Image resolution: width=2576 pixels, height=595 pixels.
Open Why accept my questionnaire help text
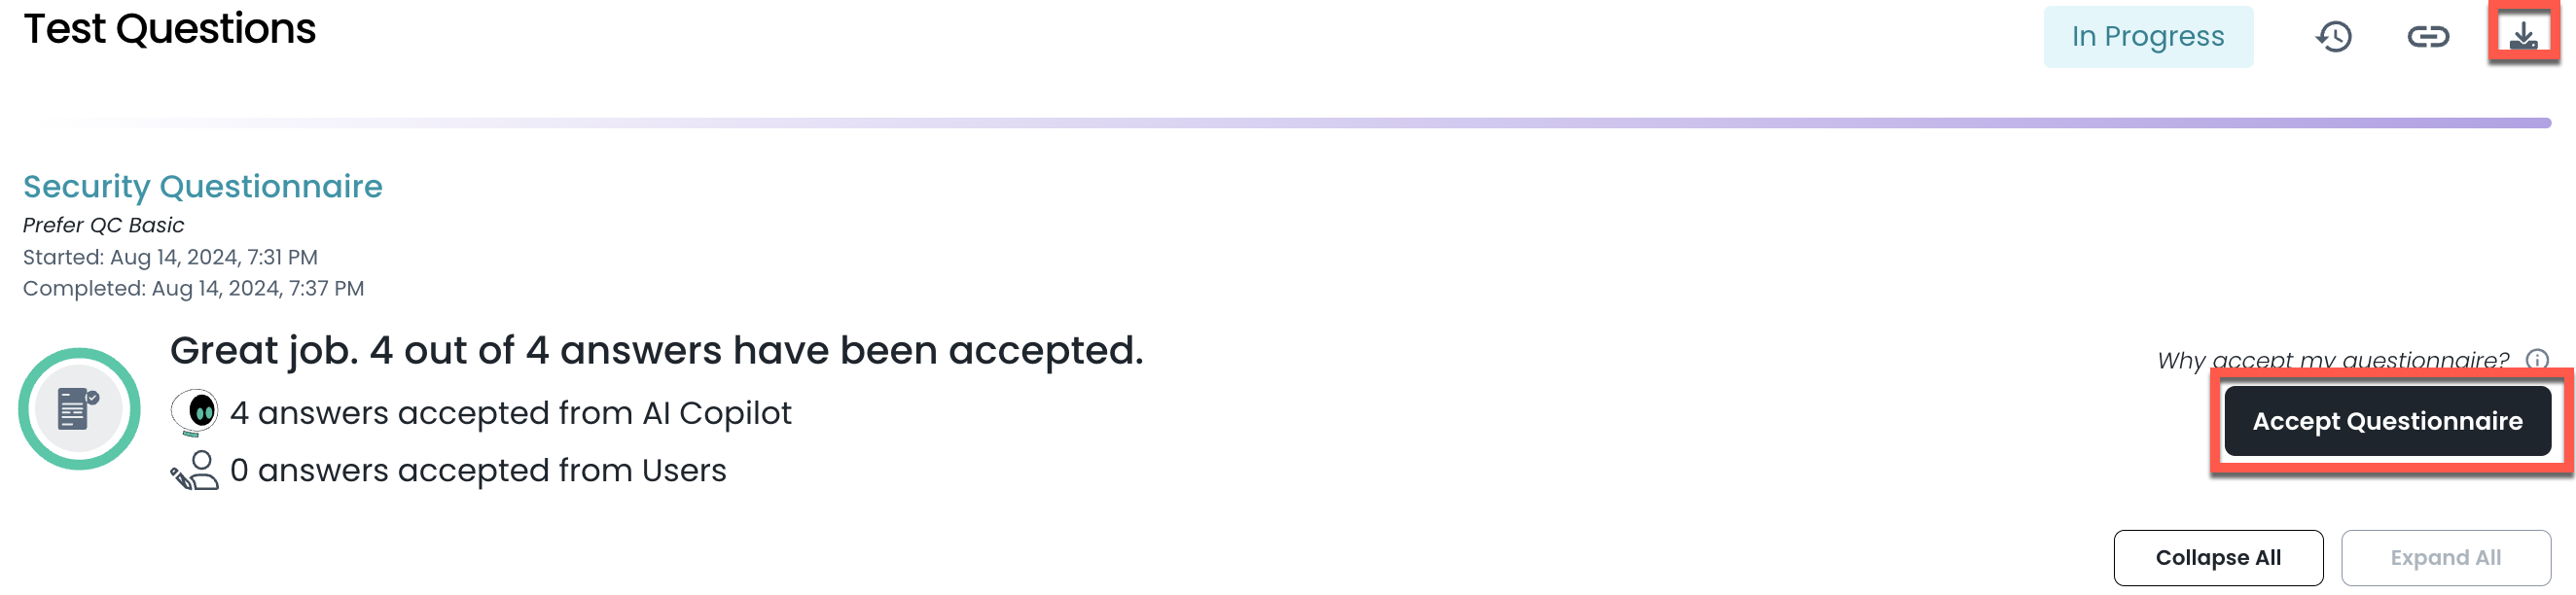pos(2332,360)
